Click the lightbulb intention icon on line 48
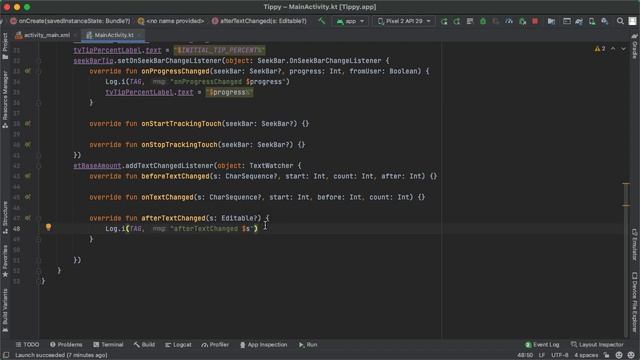The height and width of the screenshot is (360, 640). (x=48, y=227)
